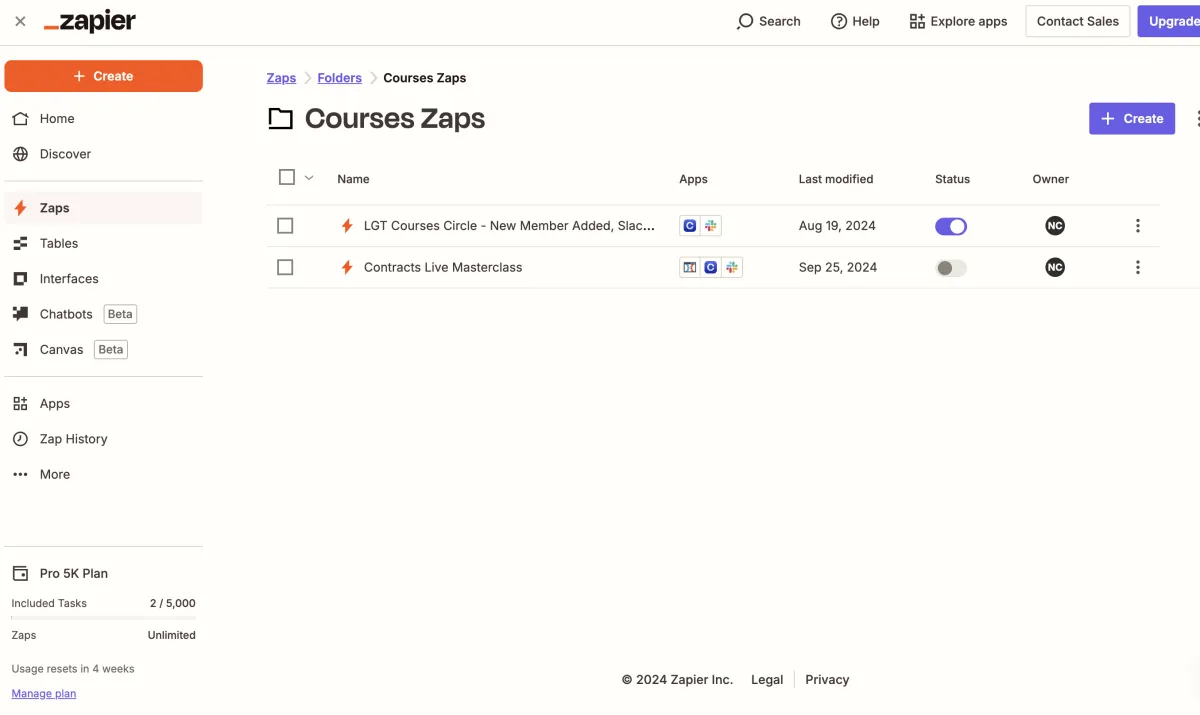Click the Circle app icon in LGT Courses row
This screenshot has height=715, width=1200.
click(690, 226)
